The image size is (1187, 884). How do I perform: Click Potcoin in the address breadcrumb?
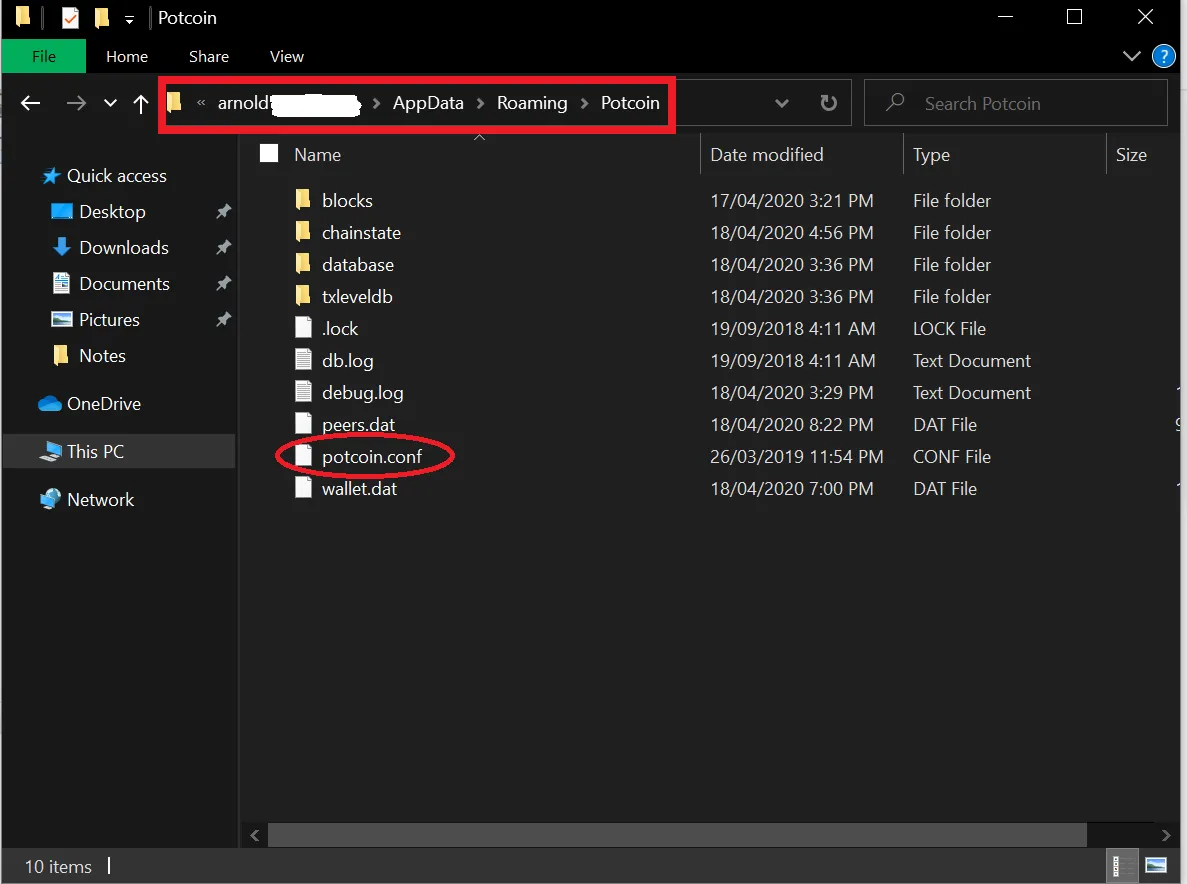tap(630, 103)
